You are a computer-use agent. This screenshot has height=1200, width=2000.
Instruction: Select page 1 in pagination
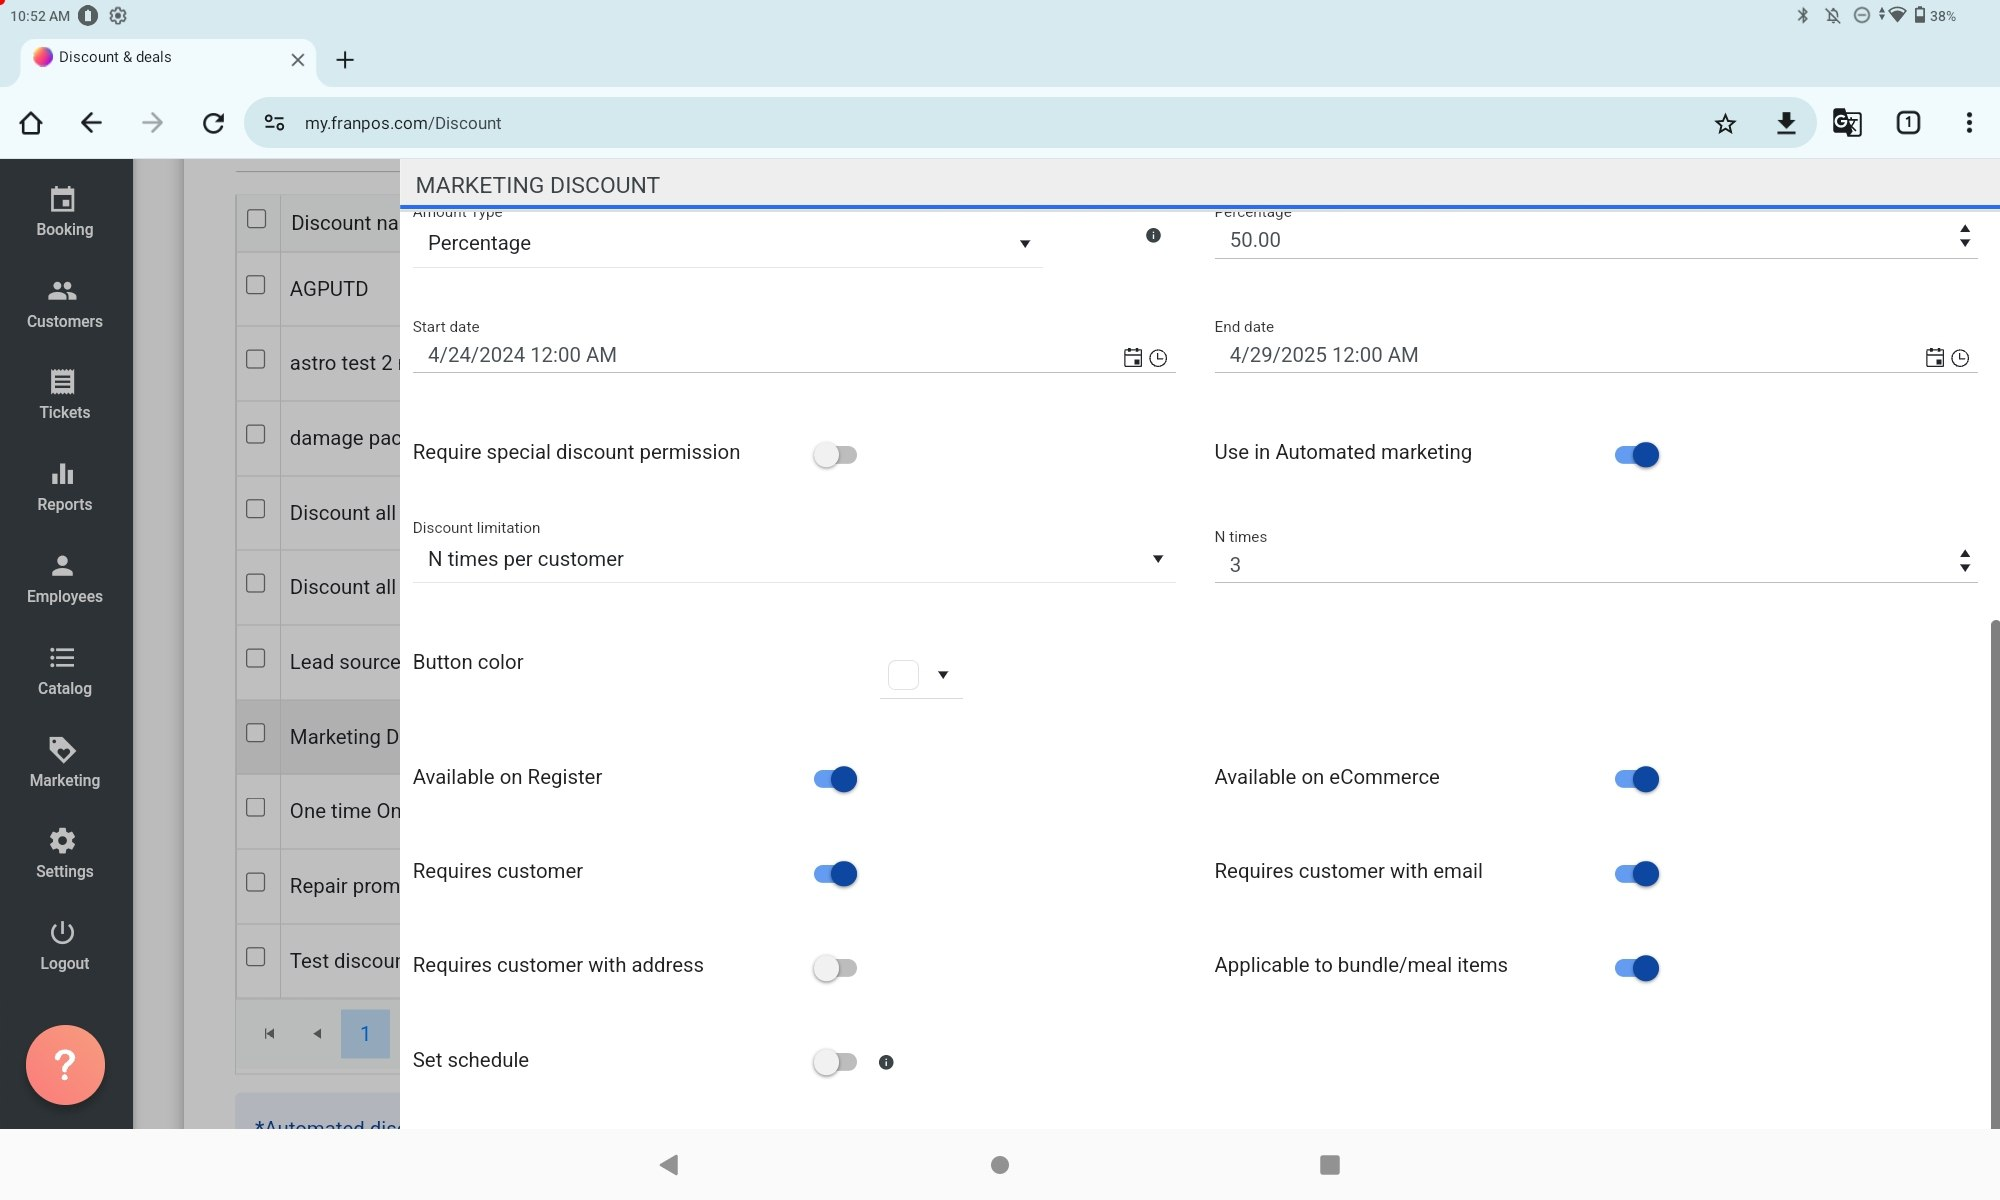[365, 1034]
